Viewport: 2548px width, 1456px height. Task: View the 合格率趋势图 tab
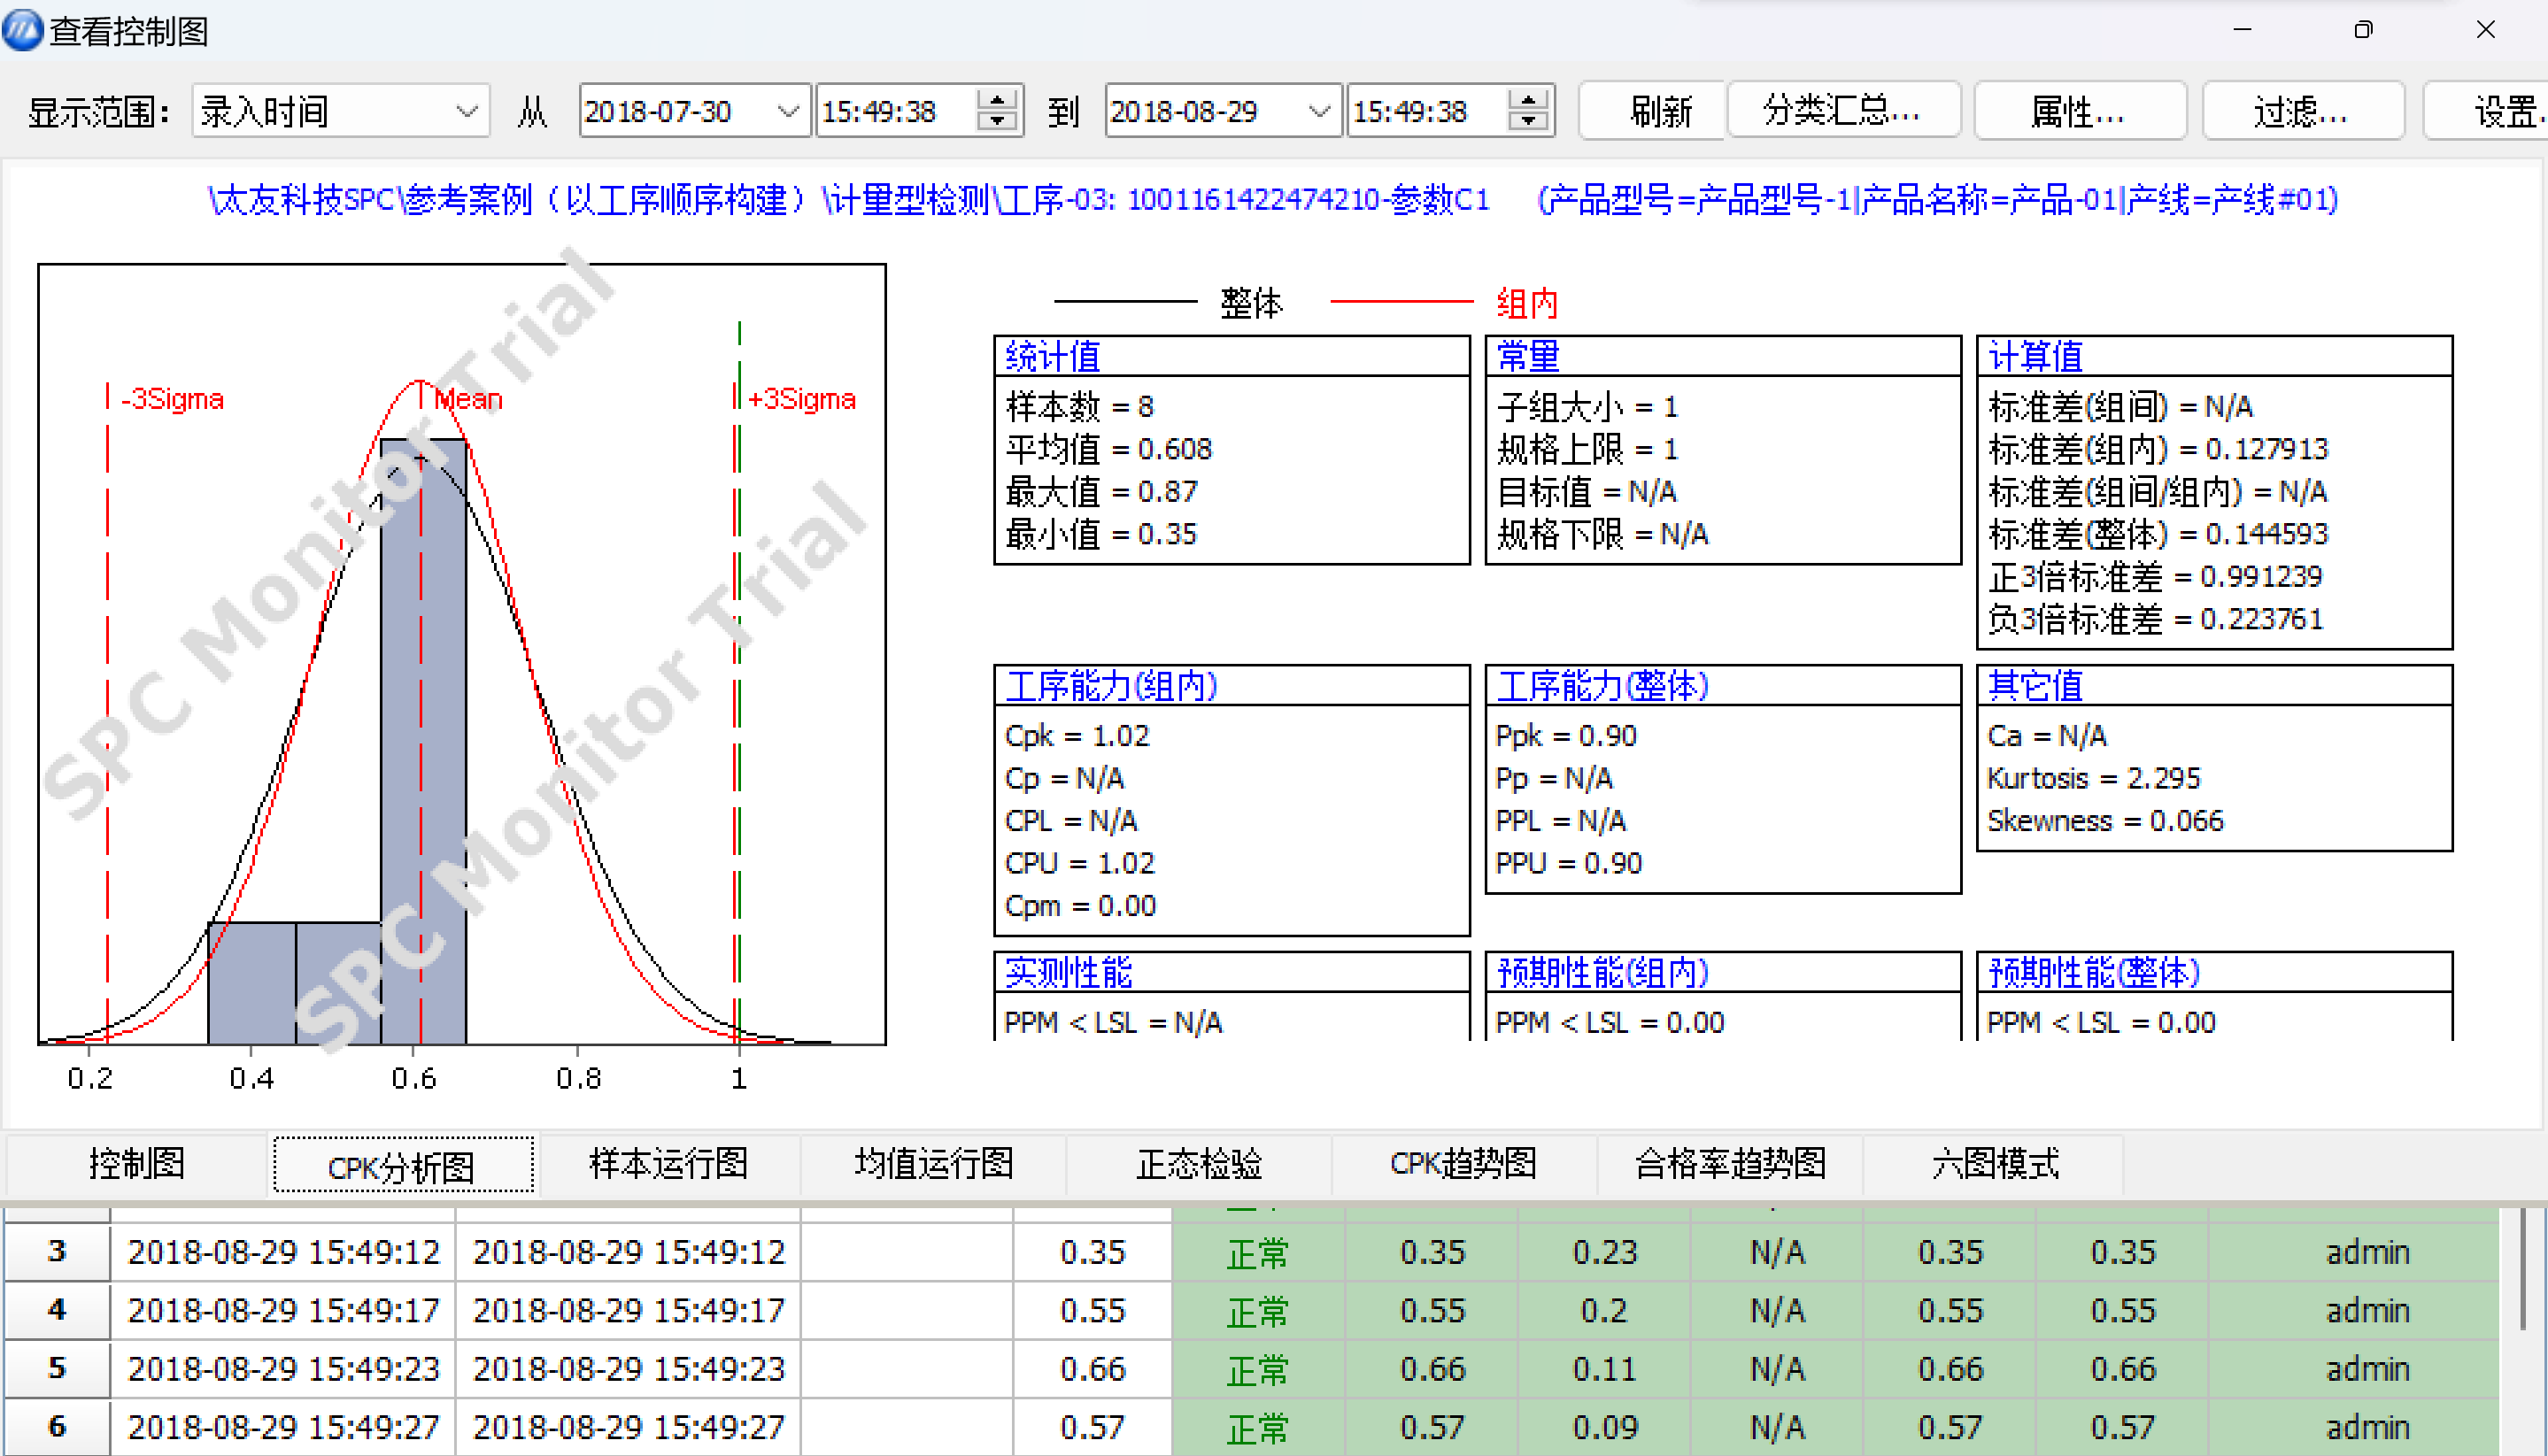(x=1730, y=1163)
